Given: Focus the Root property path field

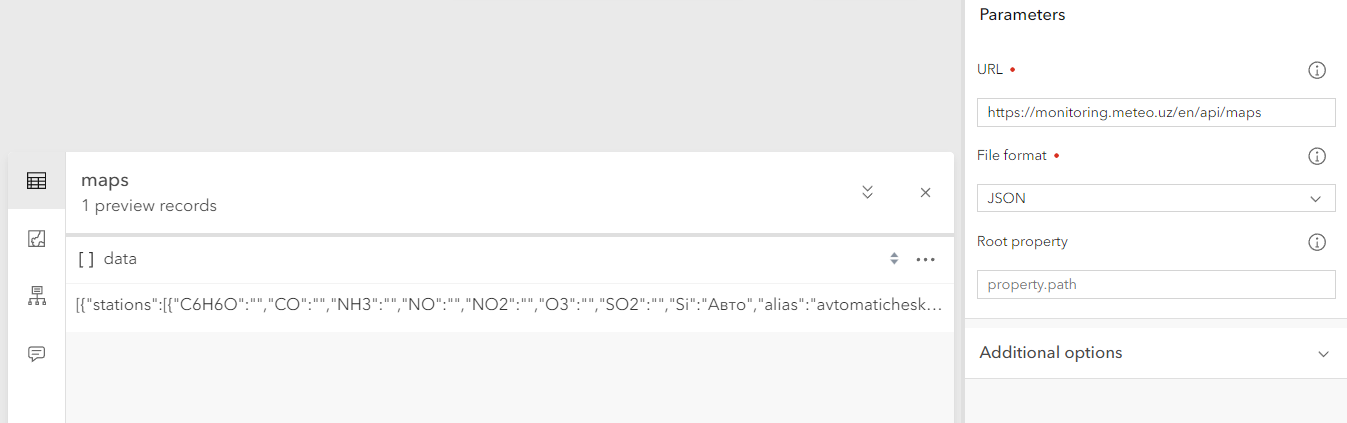Looking at the screenshot, I should pyautogui.click(x=1156, y=284).
